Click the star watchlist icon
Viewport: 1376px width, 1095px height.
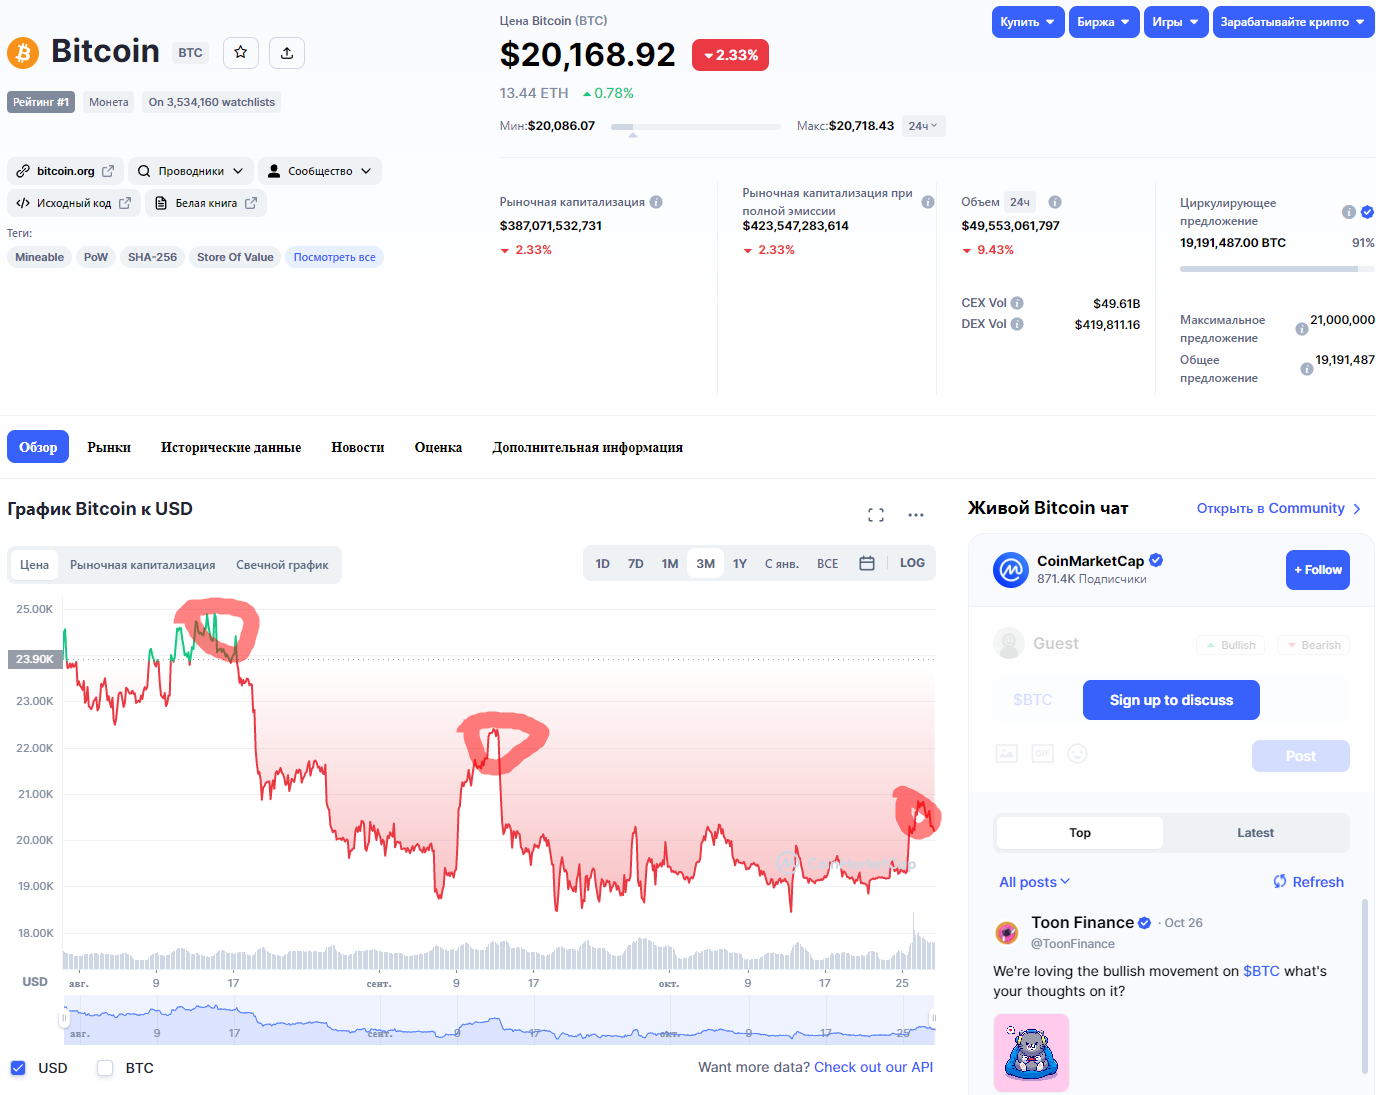[x=241, y=53]
